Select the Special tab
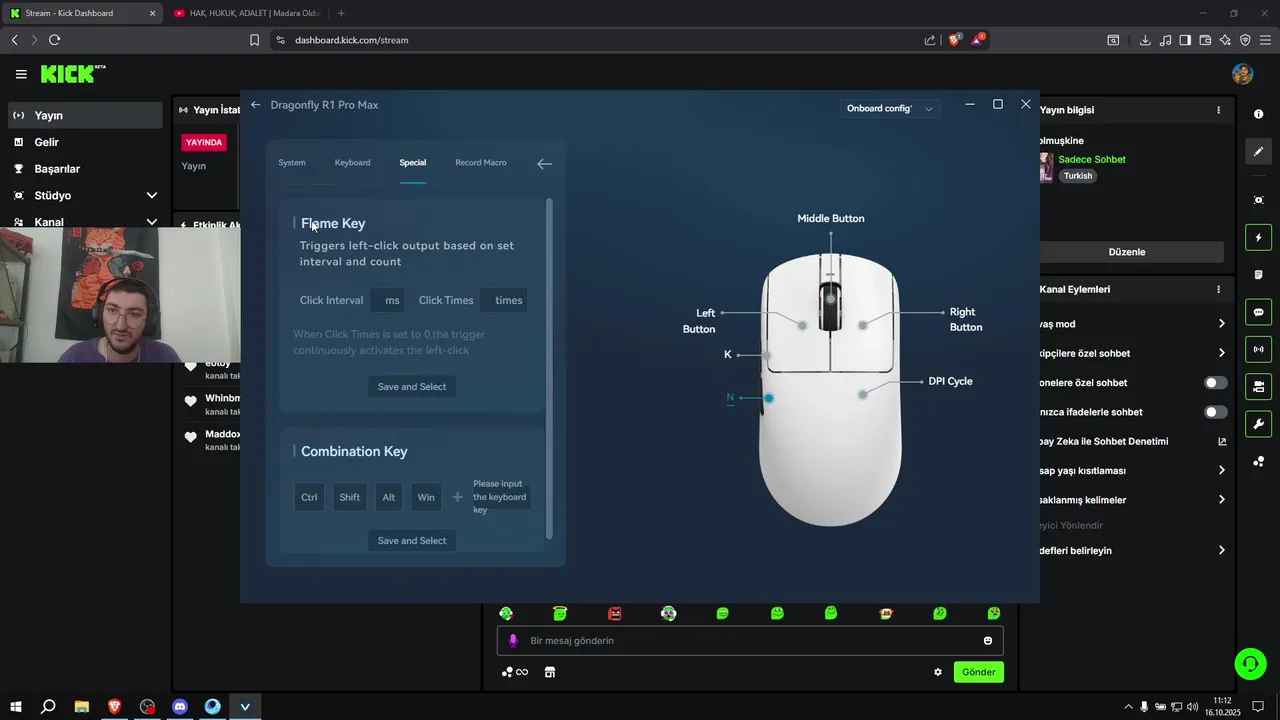The height and width of the screenshot is (720, 1280). point(412,163)
